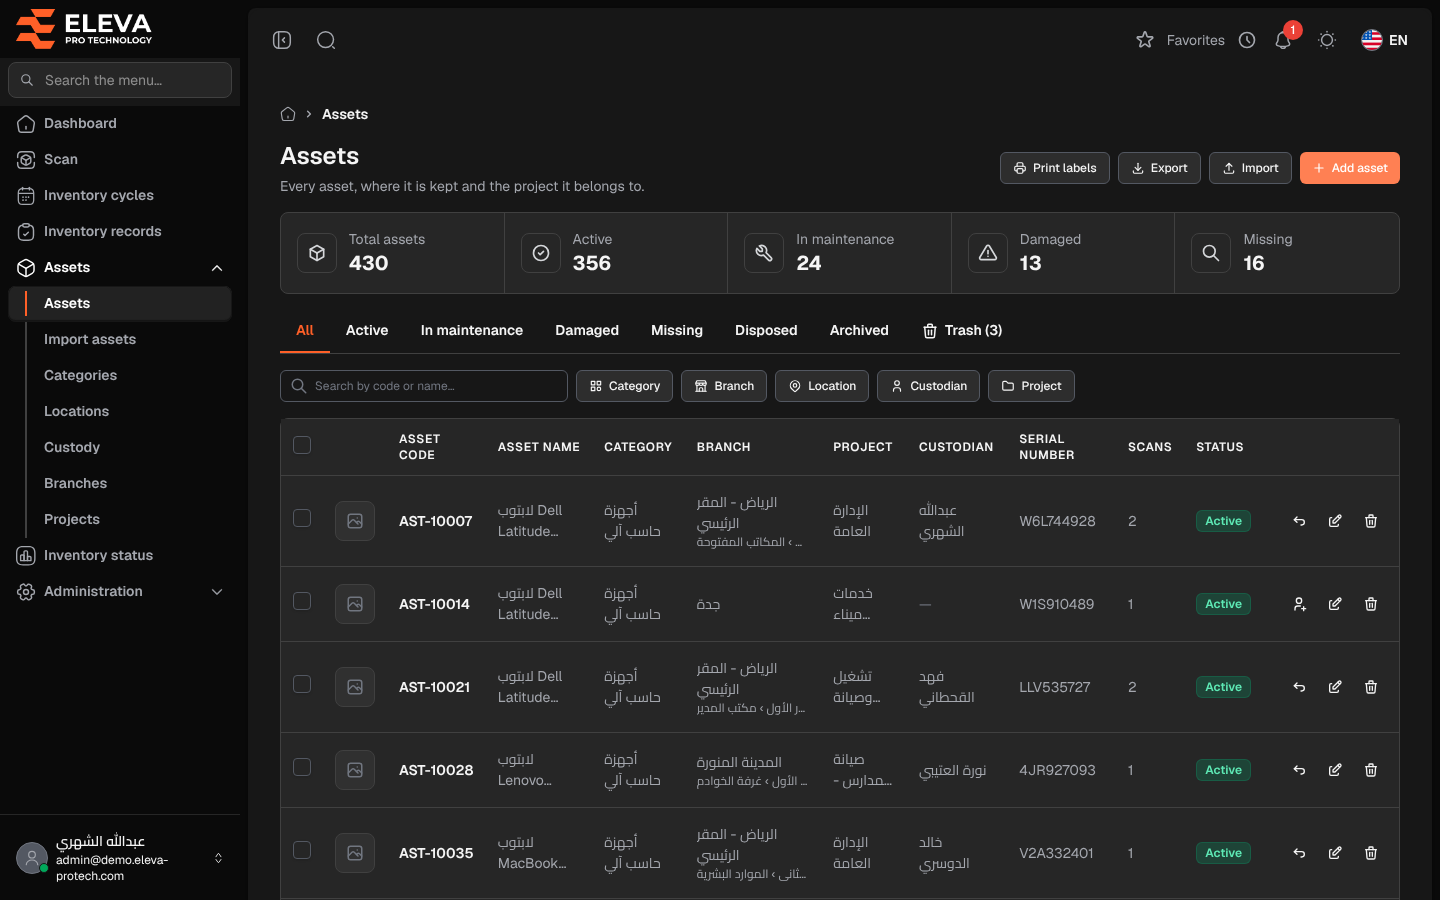Edit asset AST-10007
The height and width of the screenshot is (900, 1440).
pos(1335,521)
